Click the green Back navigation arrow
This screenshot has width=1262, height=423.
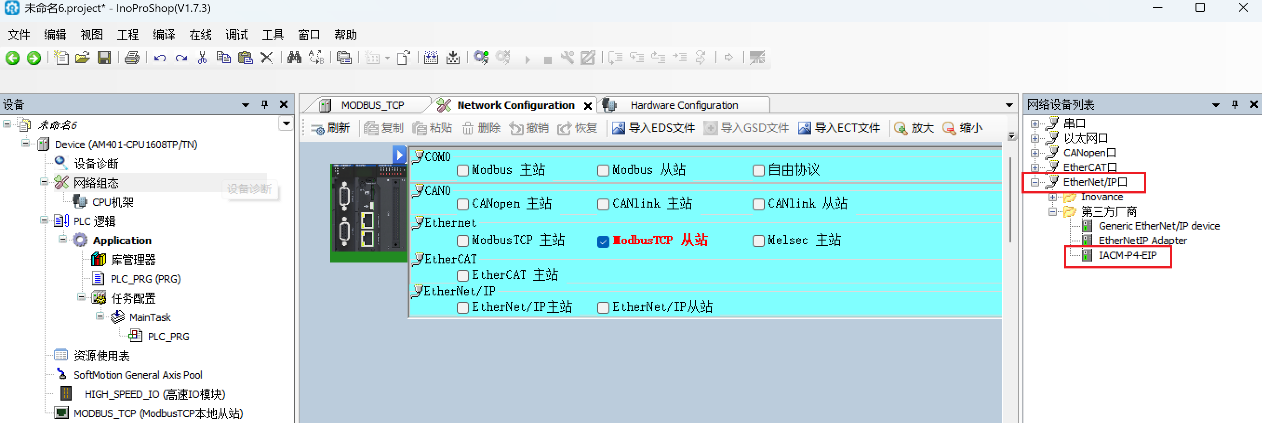tap(13, 58)
